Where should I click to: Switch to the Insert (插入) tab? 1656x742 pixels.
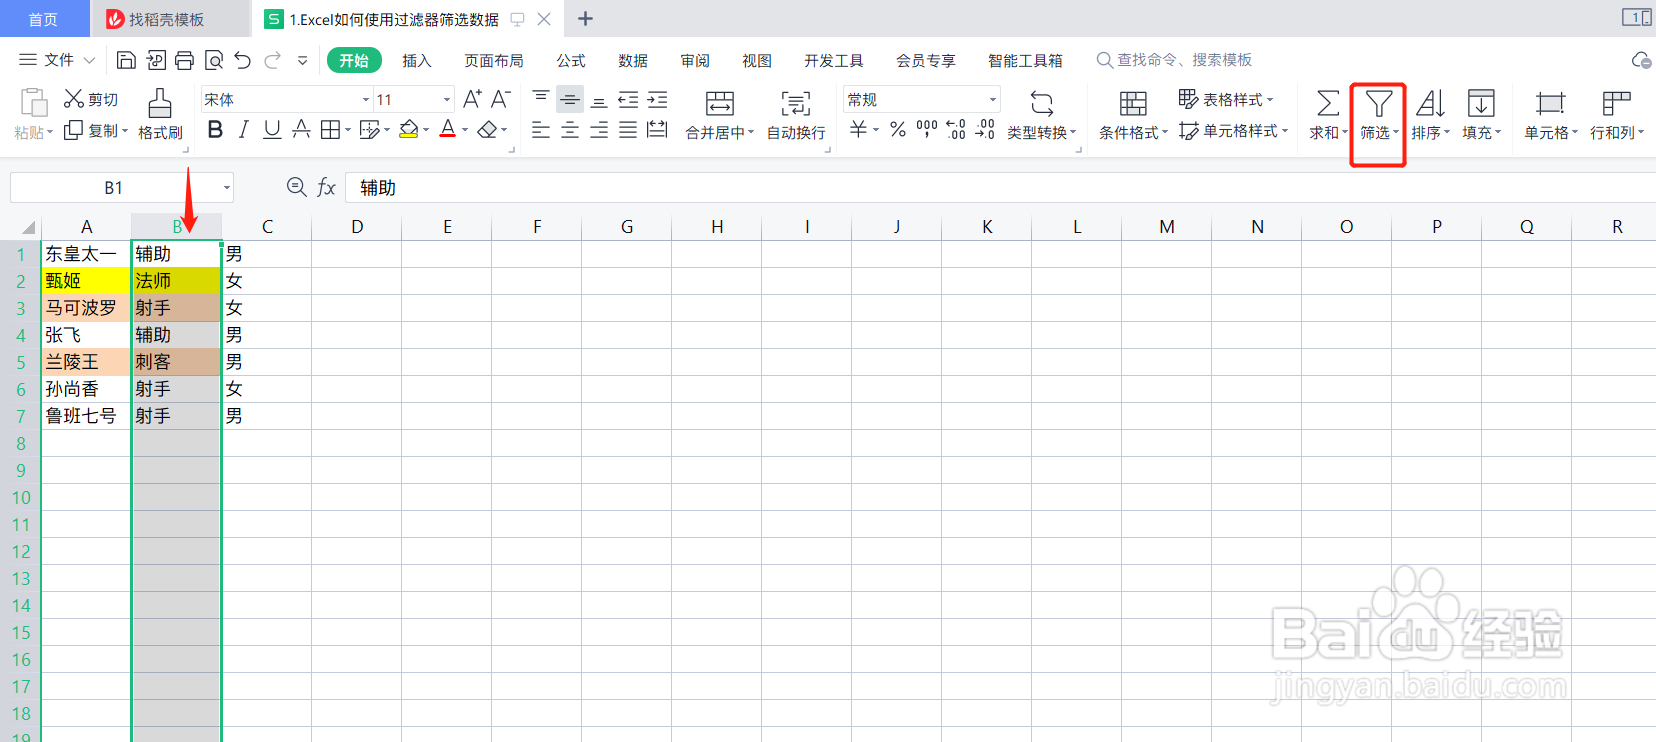pyautogui.click(x=417, y=61)
